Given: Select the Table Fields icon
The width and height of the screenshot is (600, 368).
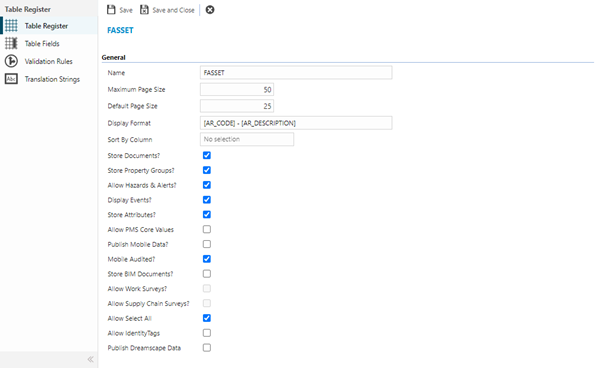Looking at the screenshot, I should [x=11, y=43].
